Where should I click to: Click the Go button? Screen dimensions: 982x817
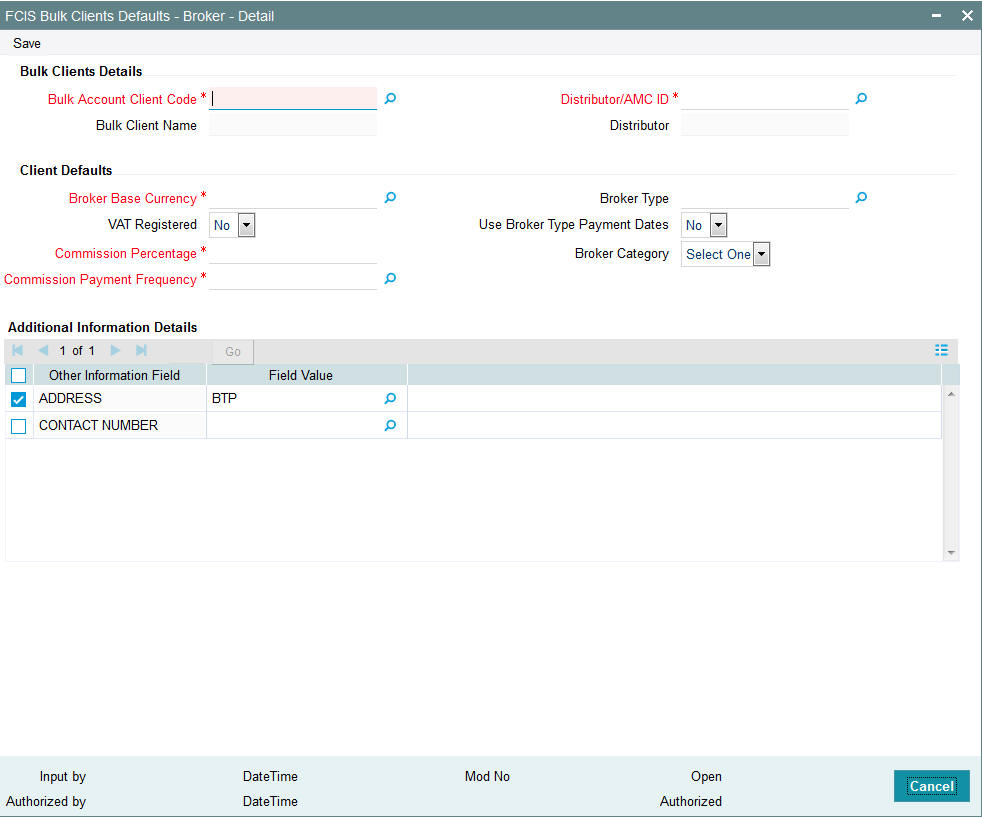click(233, 352)
